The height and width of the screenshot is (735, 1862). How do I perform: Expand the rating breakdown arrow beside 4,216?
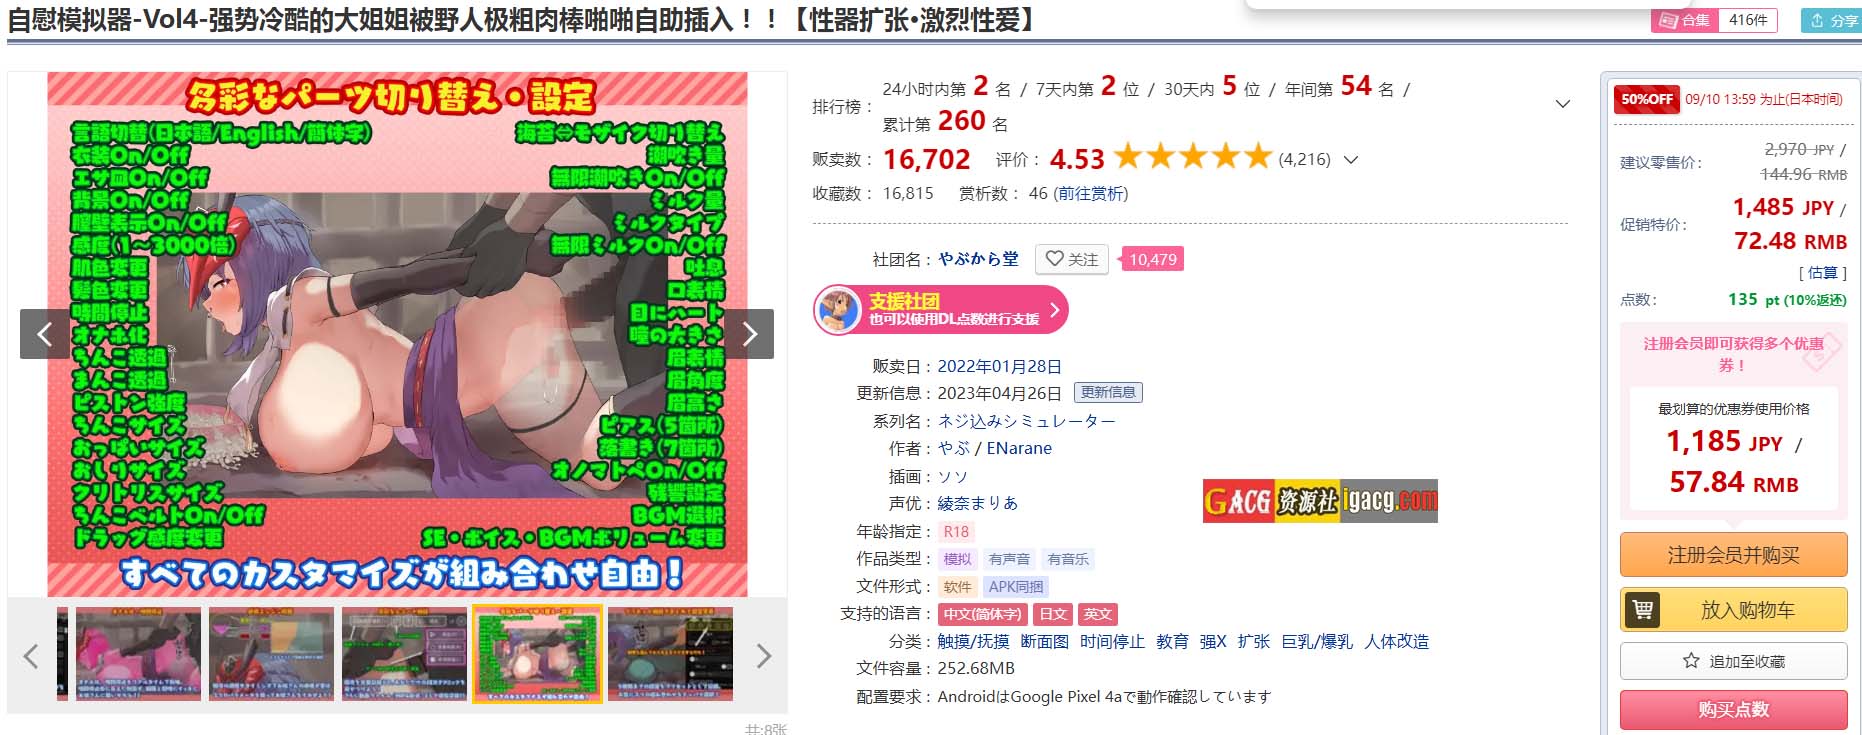click(x=1351, y=159)
